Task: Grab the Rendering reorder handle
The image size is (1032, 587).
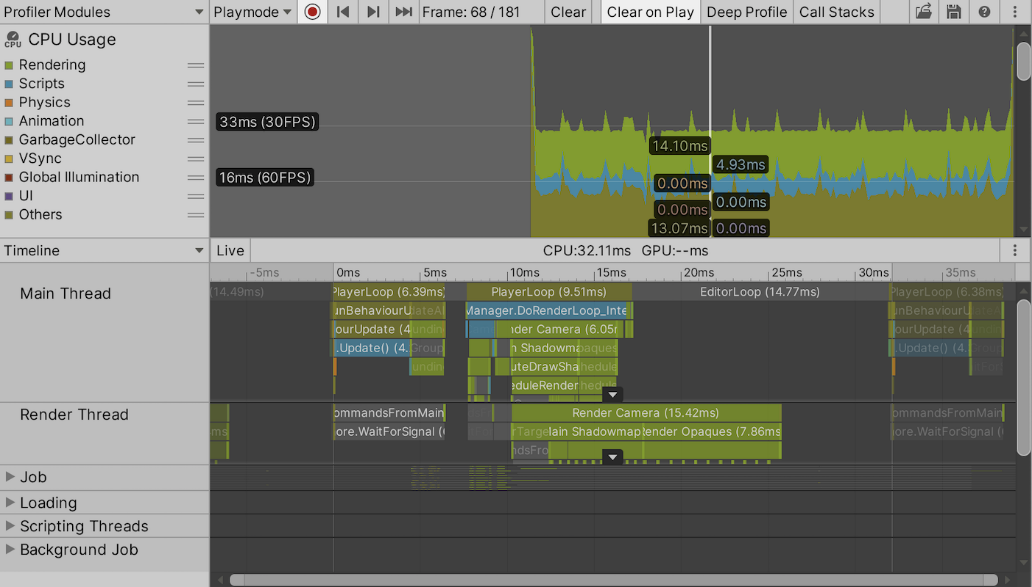Action: [x=195, y=65]
